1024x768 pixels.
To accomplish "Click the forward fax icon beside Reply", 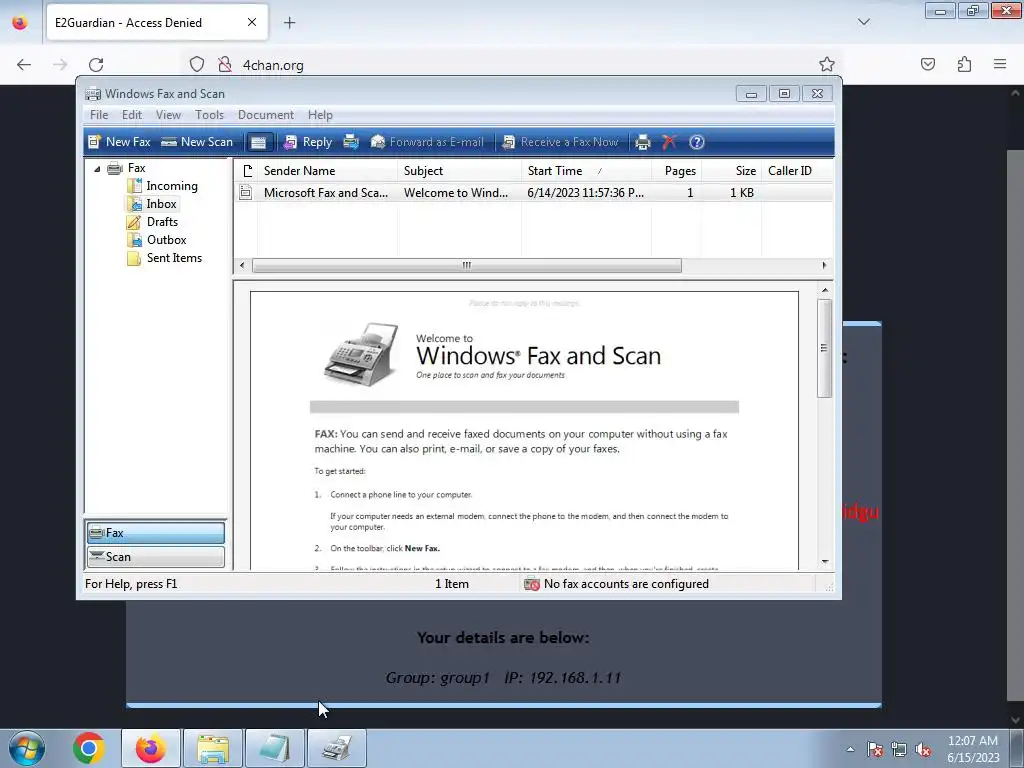I will coord(351,142).
